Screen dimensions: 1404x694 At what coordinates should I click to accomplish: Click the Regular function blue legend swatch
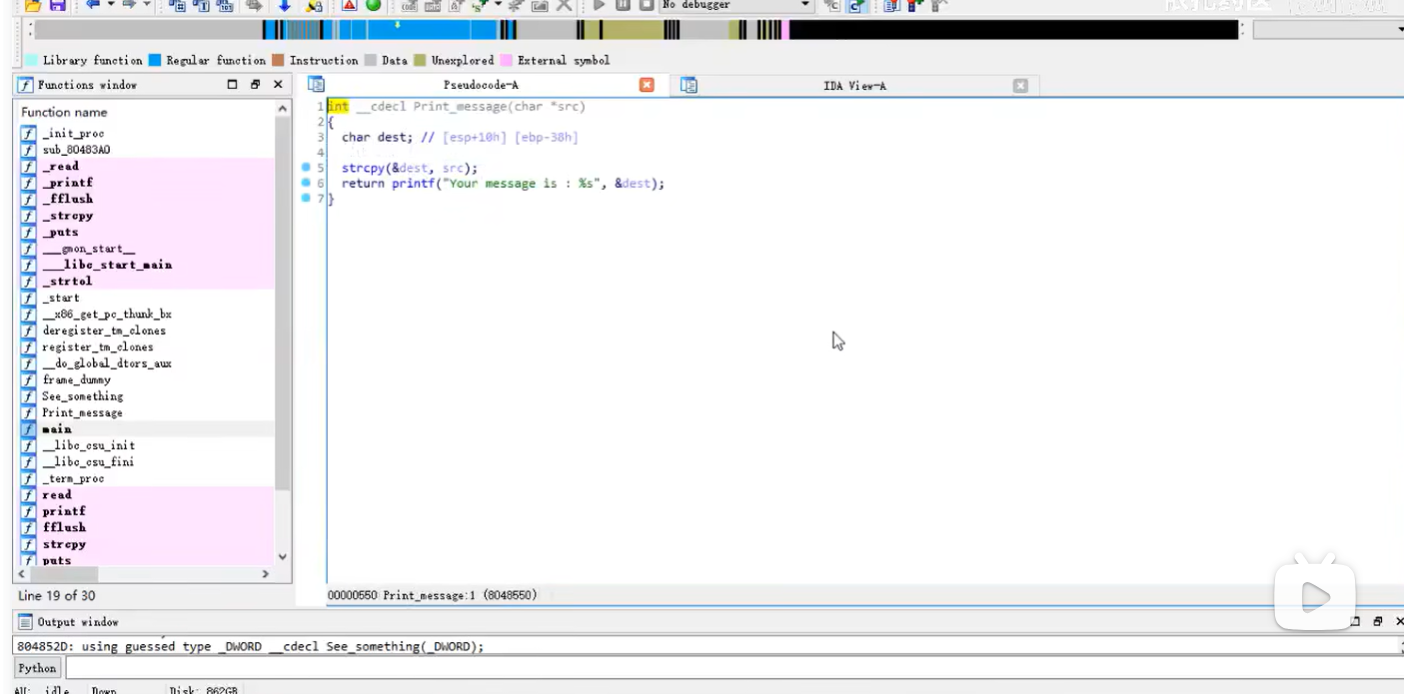155,61
